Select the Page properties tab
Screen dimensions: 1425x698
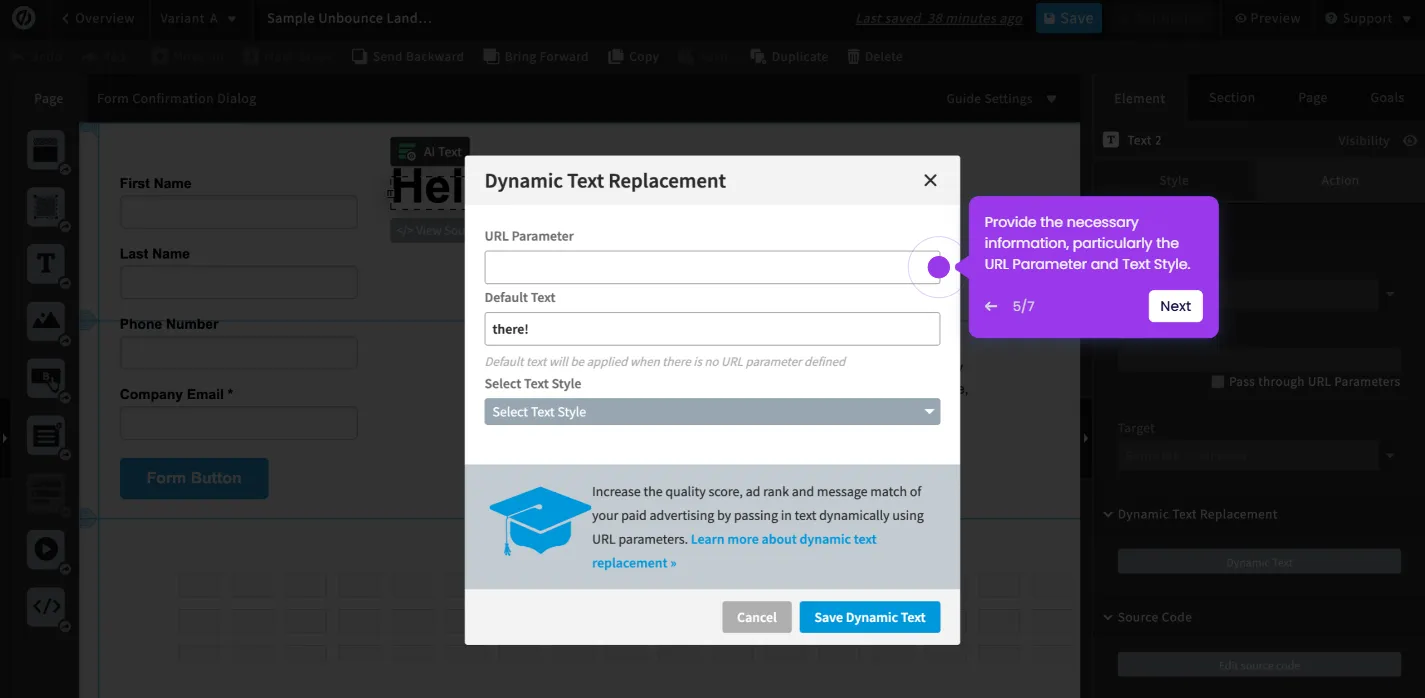click(1312, 97)
